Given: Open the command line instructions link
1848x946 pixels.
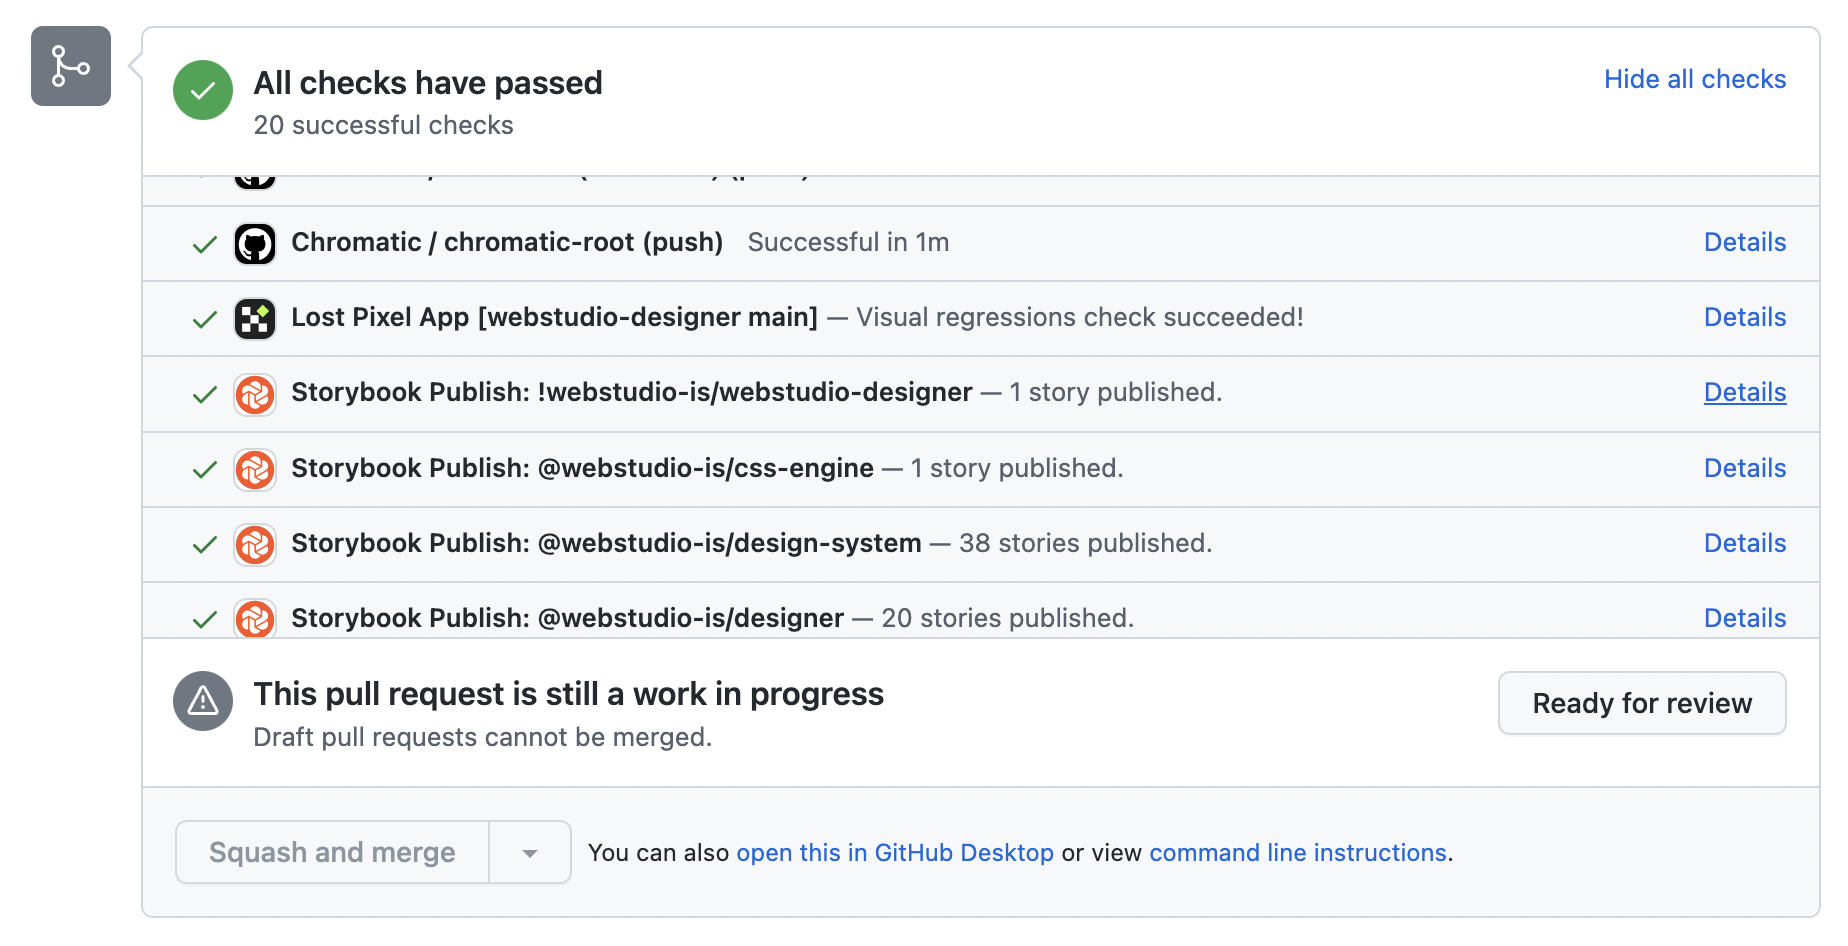Looking at the screenshot, I should tap(1297, 853).
